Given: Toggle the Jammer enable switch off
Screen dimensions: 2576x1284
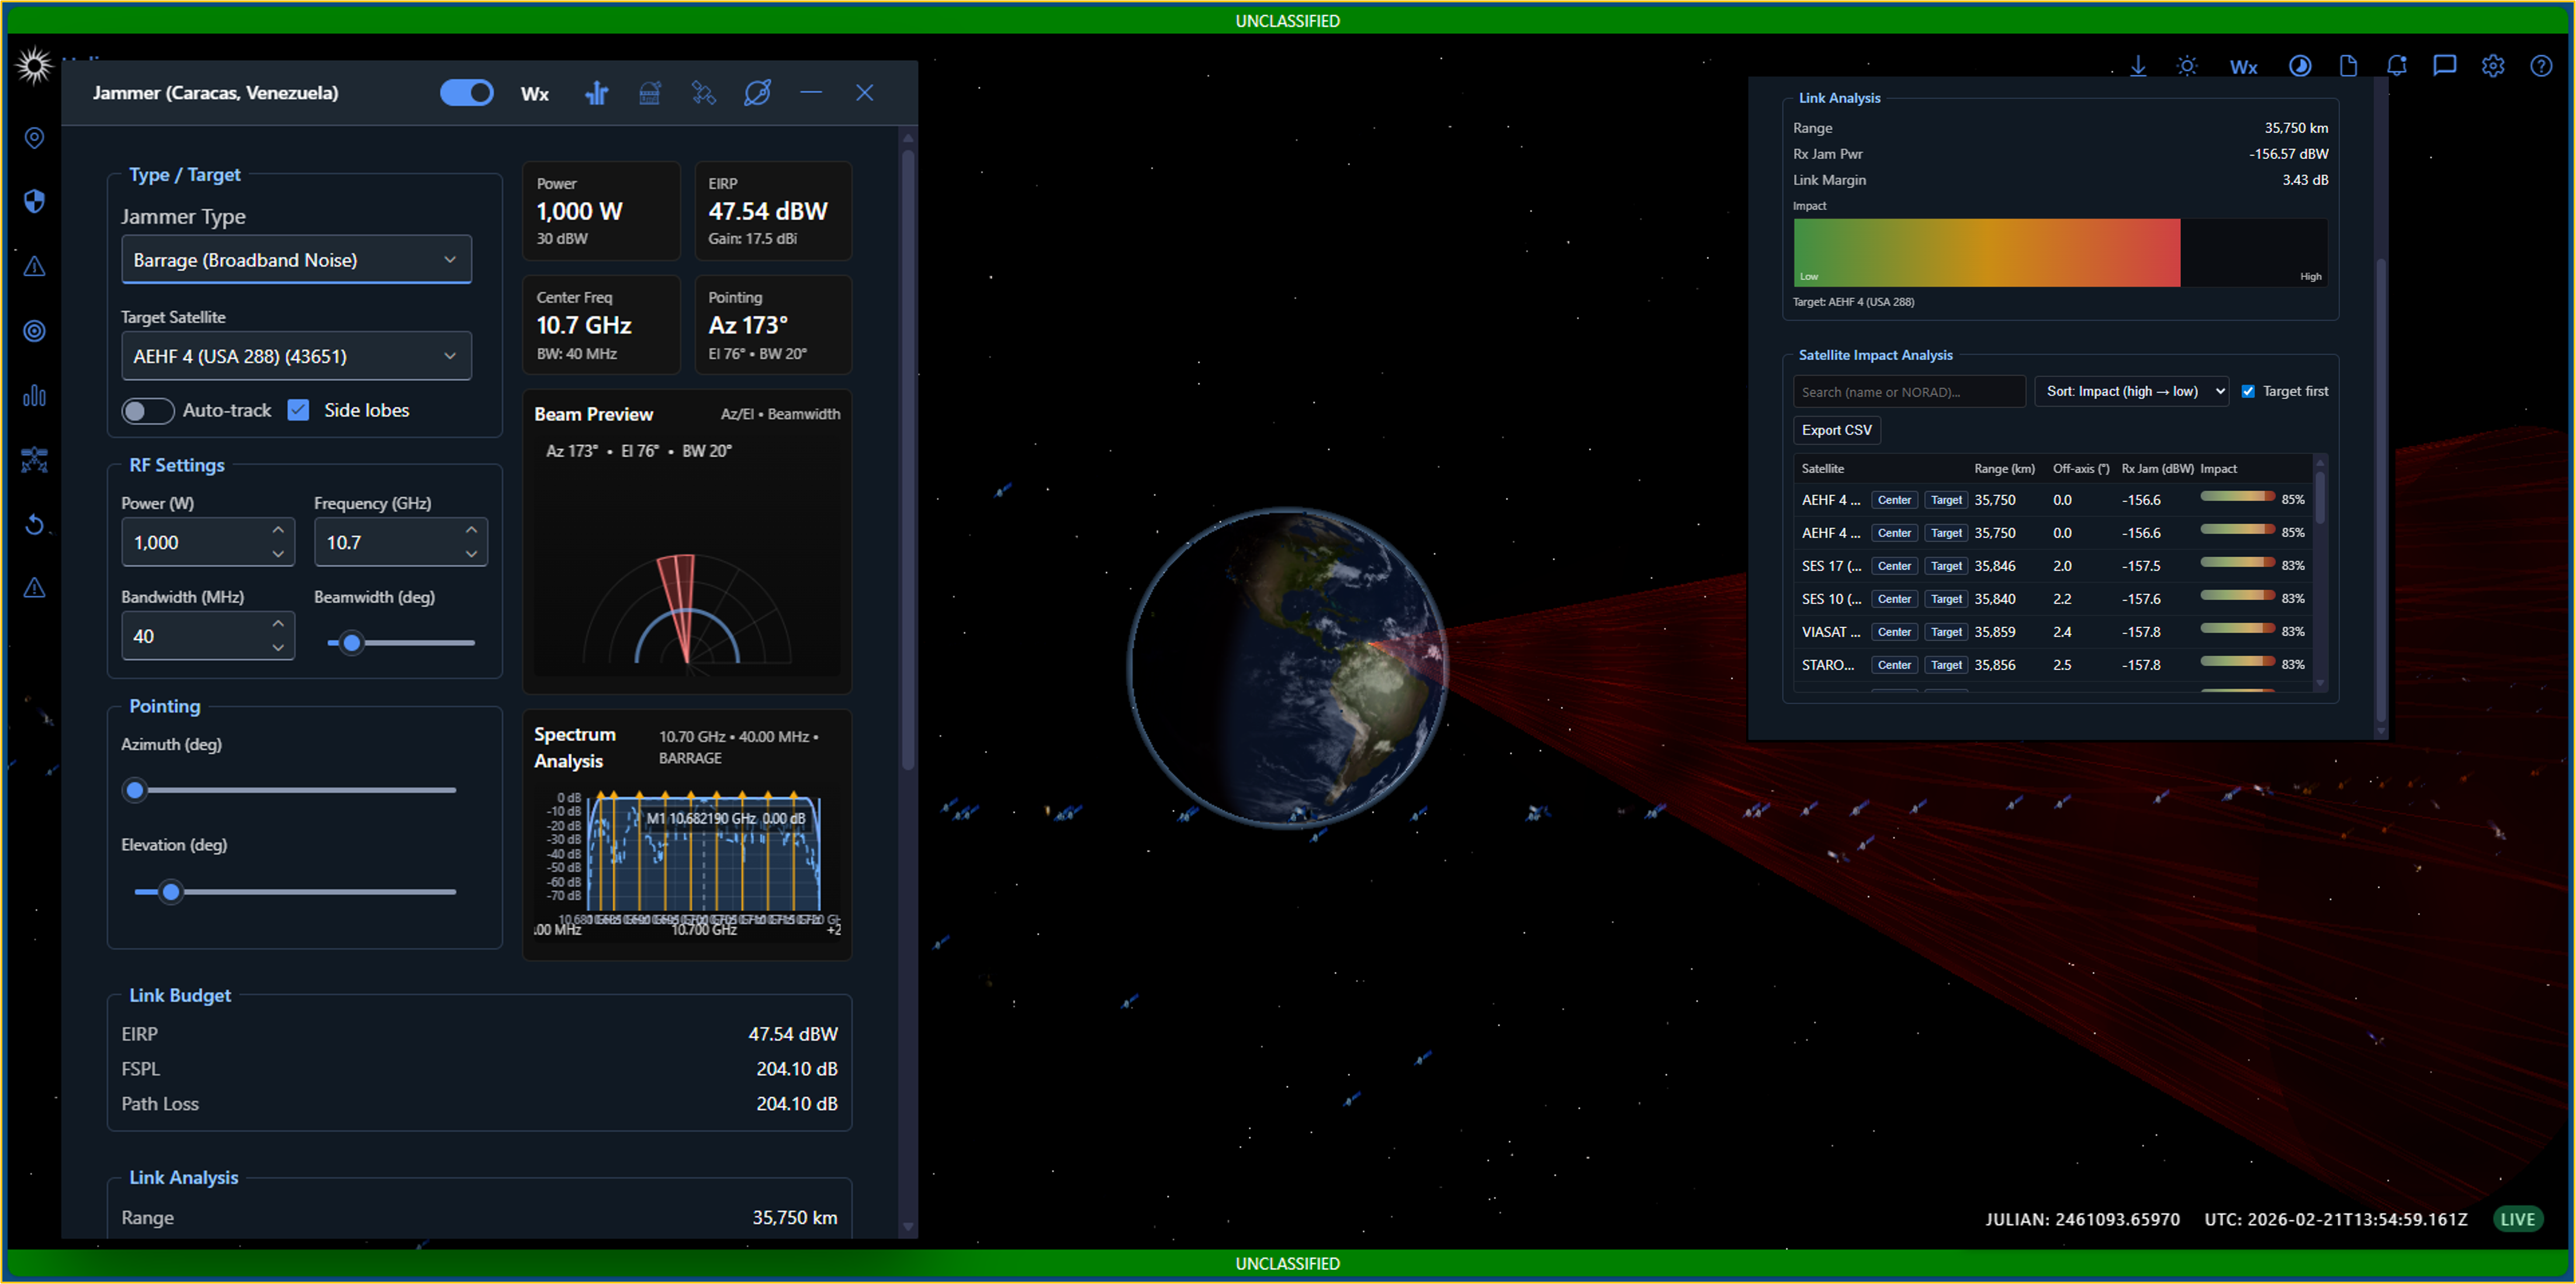Looking at the screenshot, I should 467,93.
